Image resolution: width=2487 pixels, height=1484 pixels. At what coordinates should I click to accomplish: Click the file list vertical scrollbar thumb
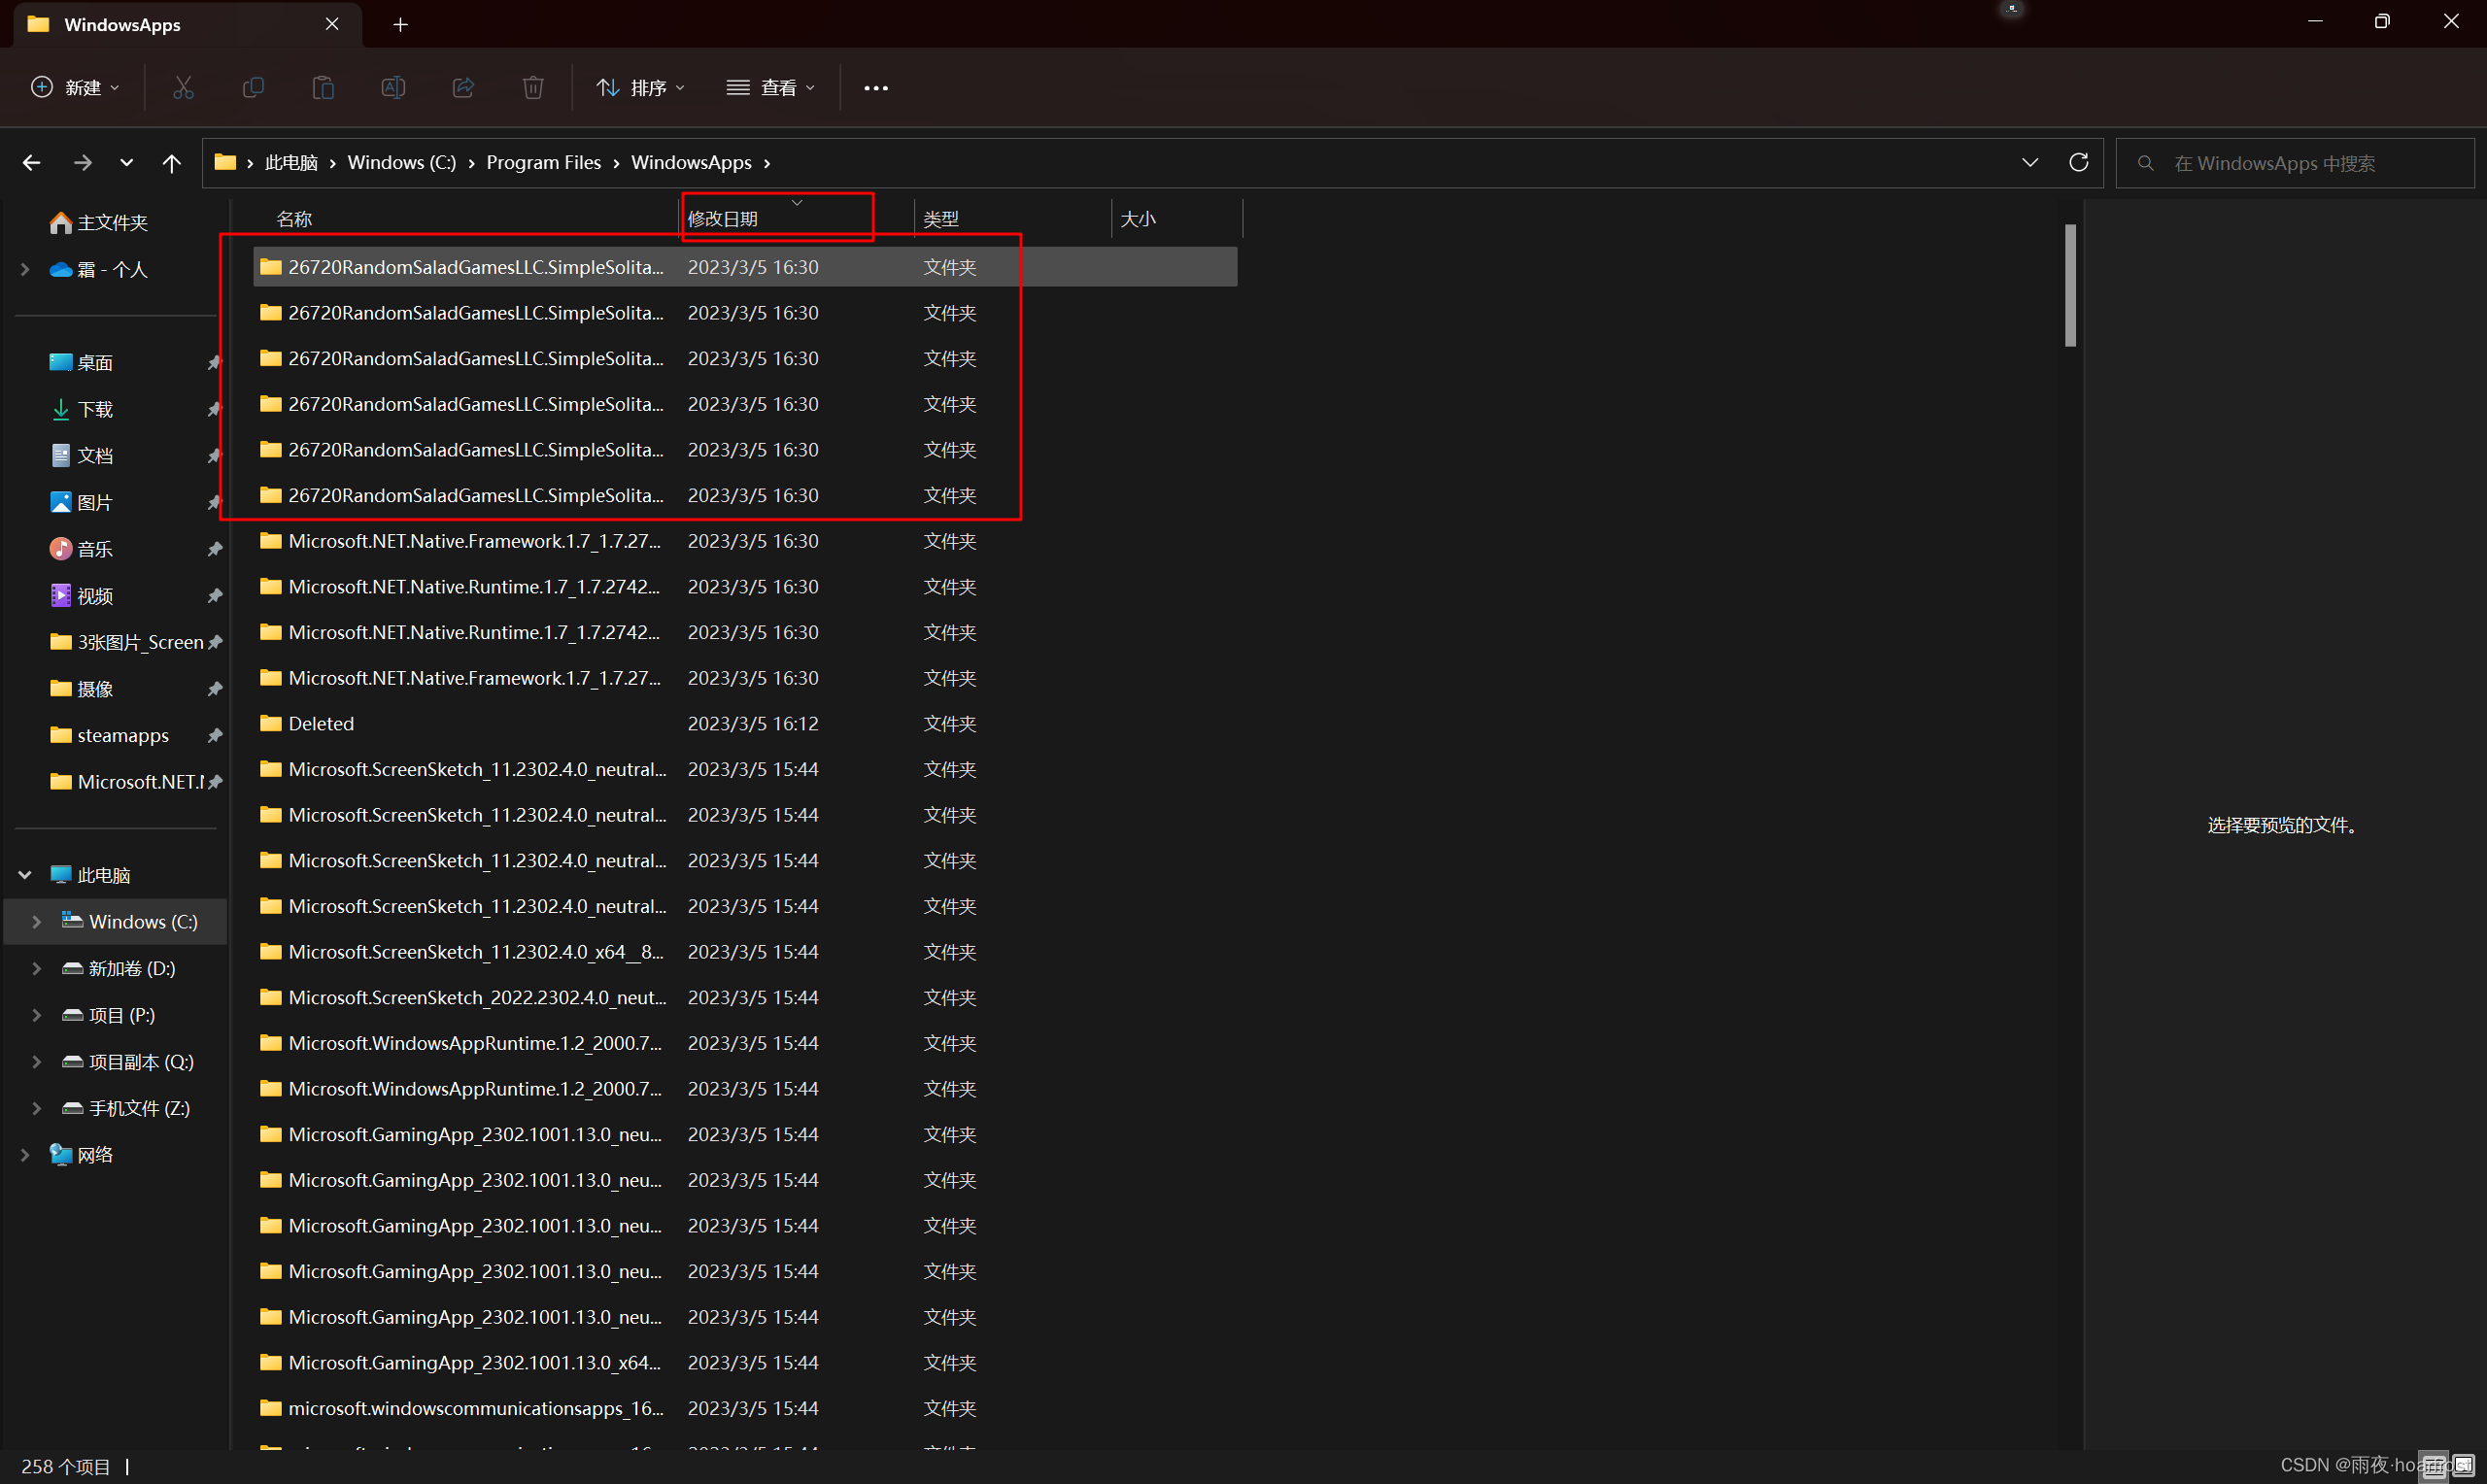pyautogui.click(x=2070, y=285)
